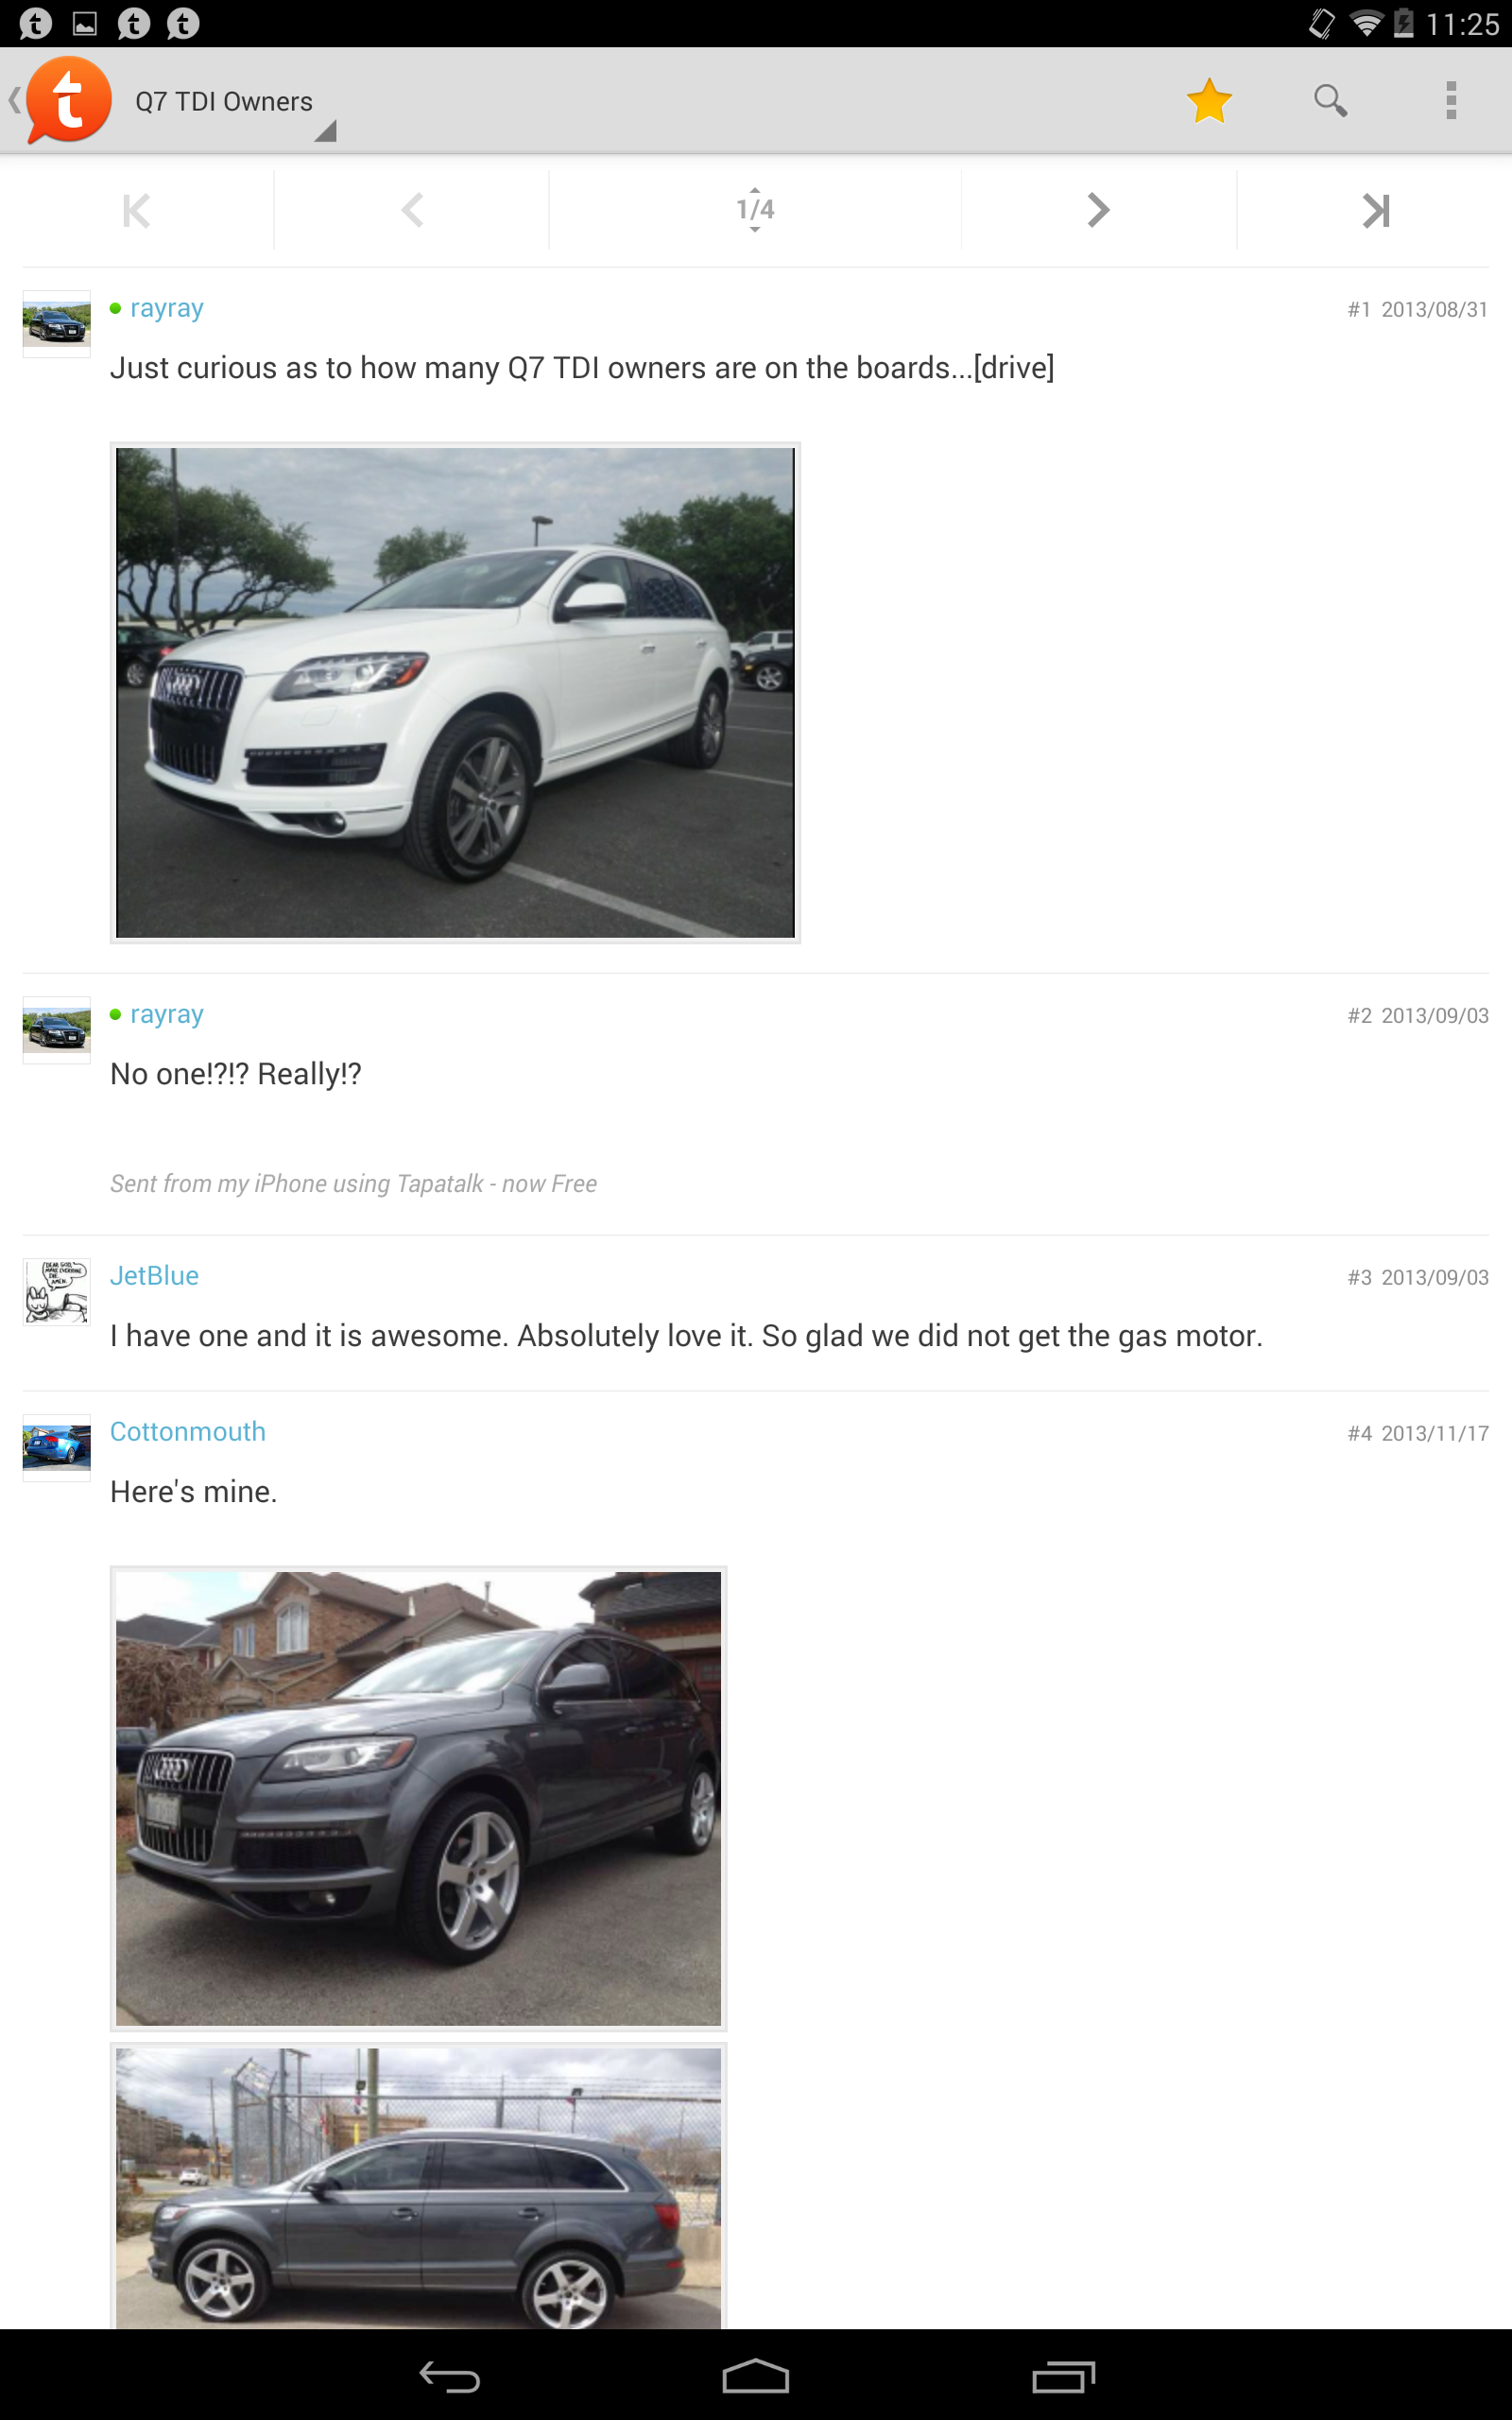Tap rayray's avatar on post #2

(x=57, y=1030)
